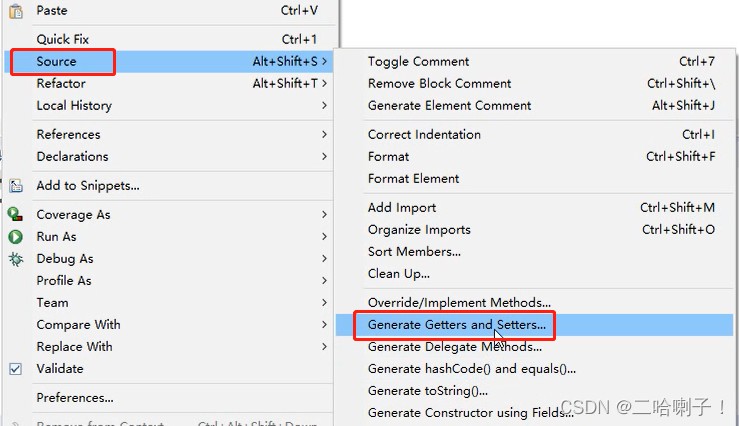Expand the Refactor submenu arrow
The image size is (739, 426).
coord(325,84)
